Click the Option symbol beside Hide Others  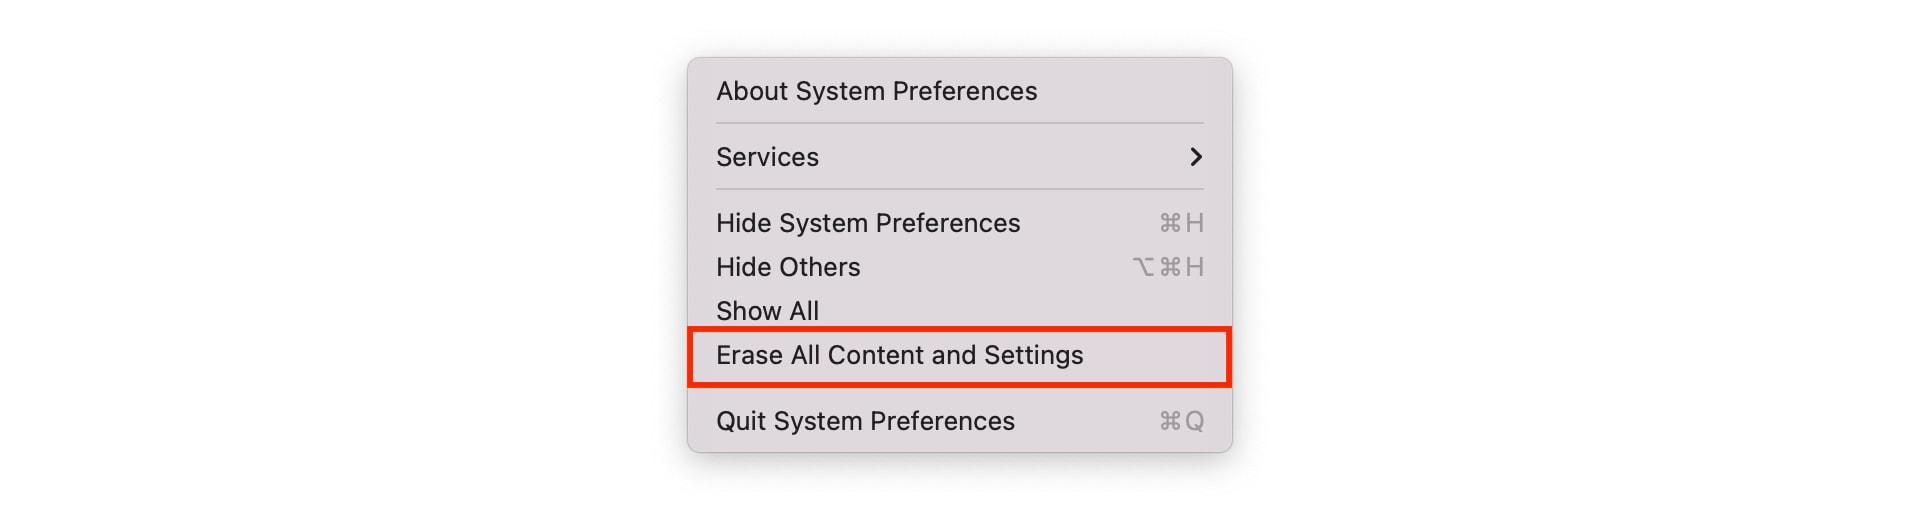[x=1144, y=267]
